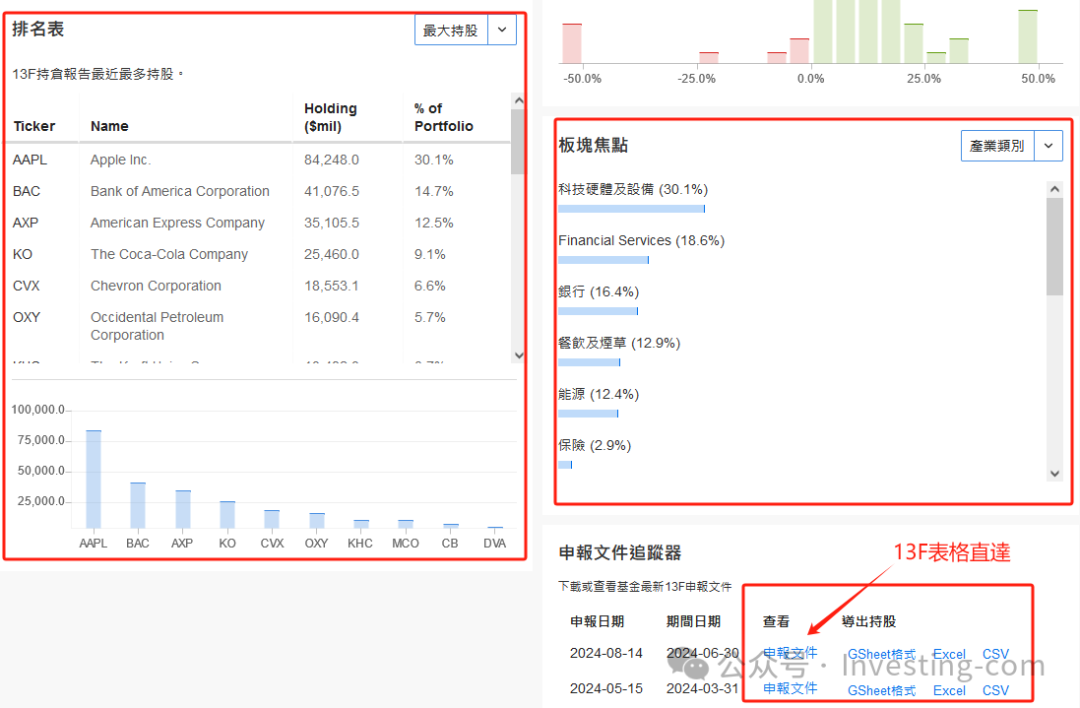Image resolution: width=1080 pixels, height=708 pixels.
Task: Click the 5.7% portfolio value for OXY
Action: coord(430,317)
